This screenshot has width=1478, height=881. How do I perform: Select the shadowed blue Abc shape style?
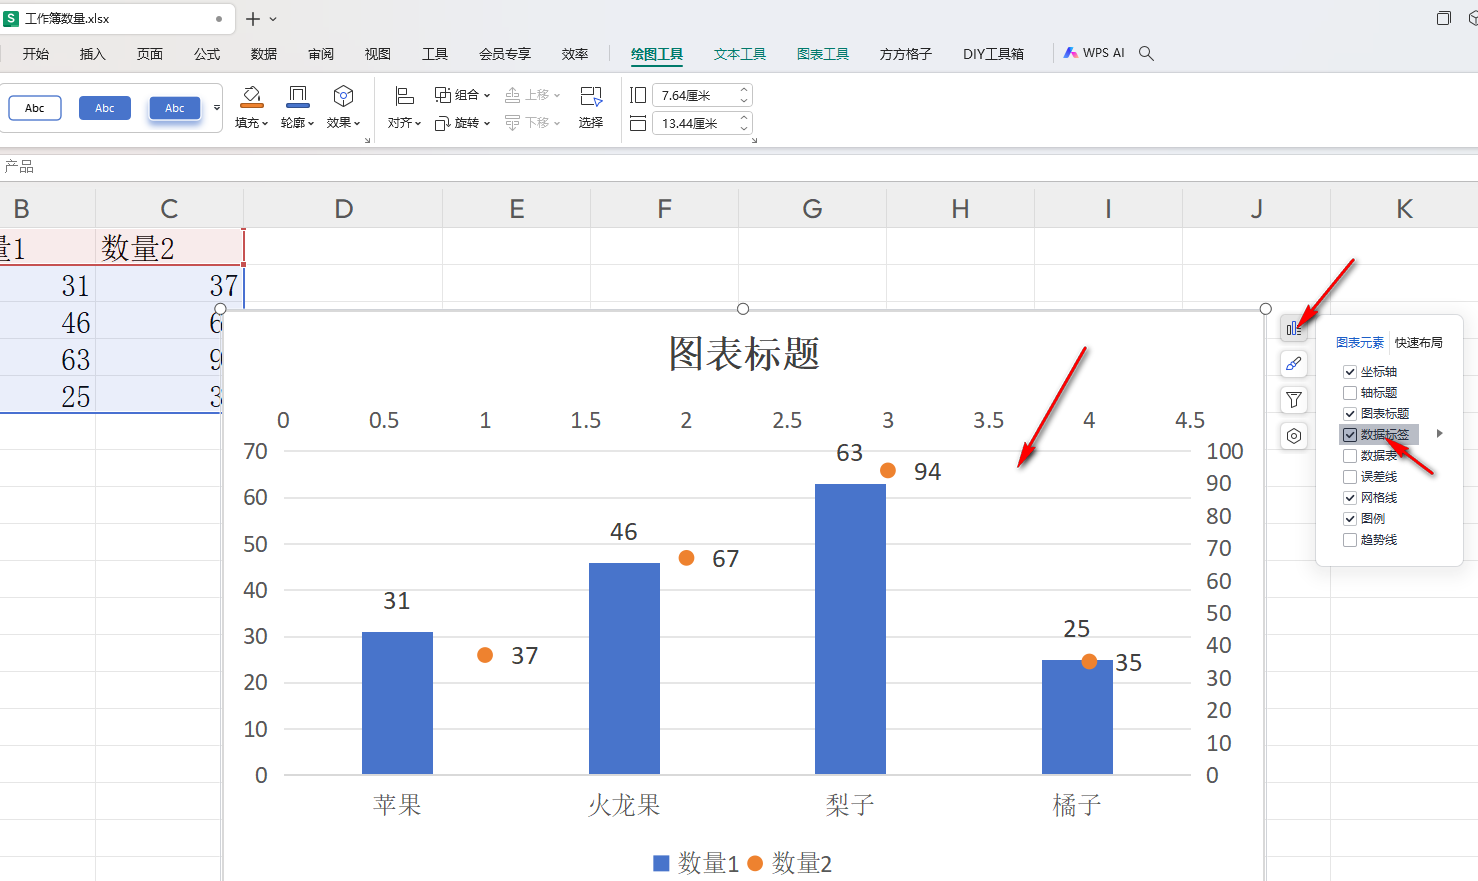click(x=175, y=108)
